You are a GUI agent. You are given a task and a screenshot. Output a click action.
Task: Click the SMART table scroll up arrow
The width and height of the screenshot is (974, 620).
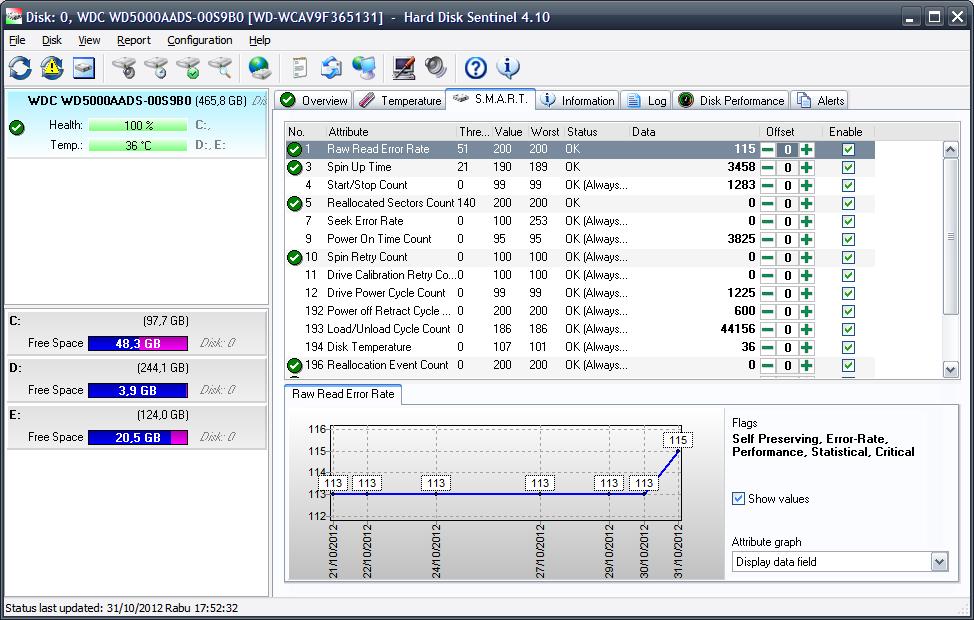pyautogui.click(x=950, y=149)
